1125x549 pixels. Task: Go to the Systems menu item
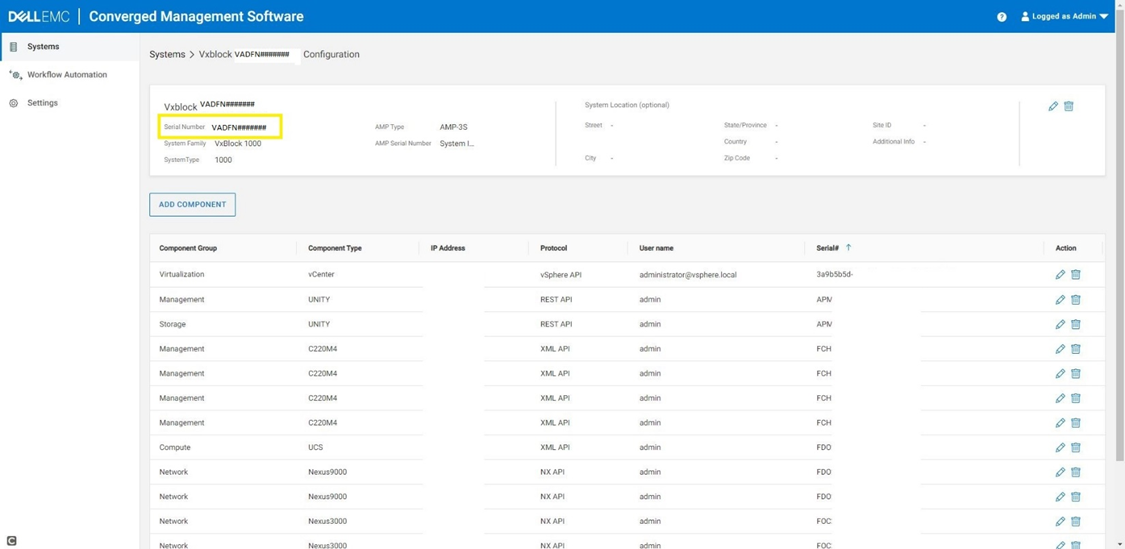(x=43, y=47)
